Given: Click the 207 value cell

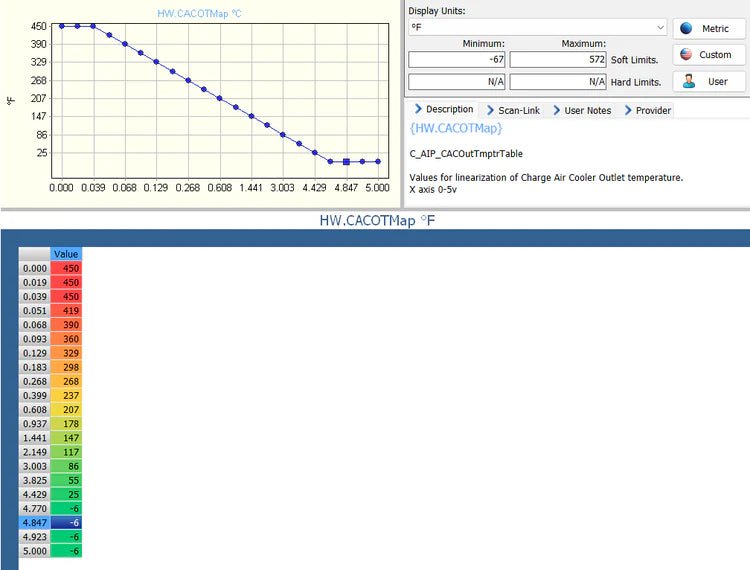Looking at the screenshot, I should [66, 410].
